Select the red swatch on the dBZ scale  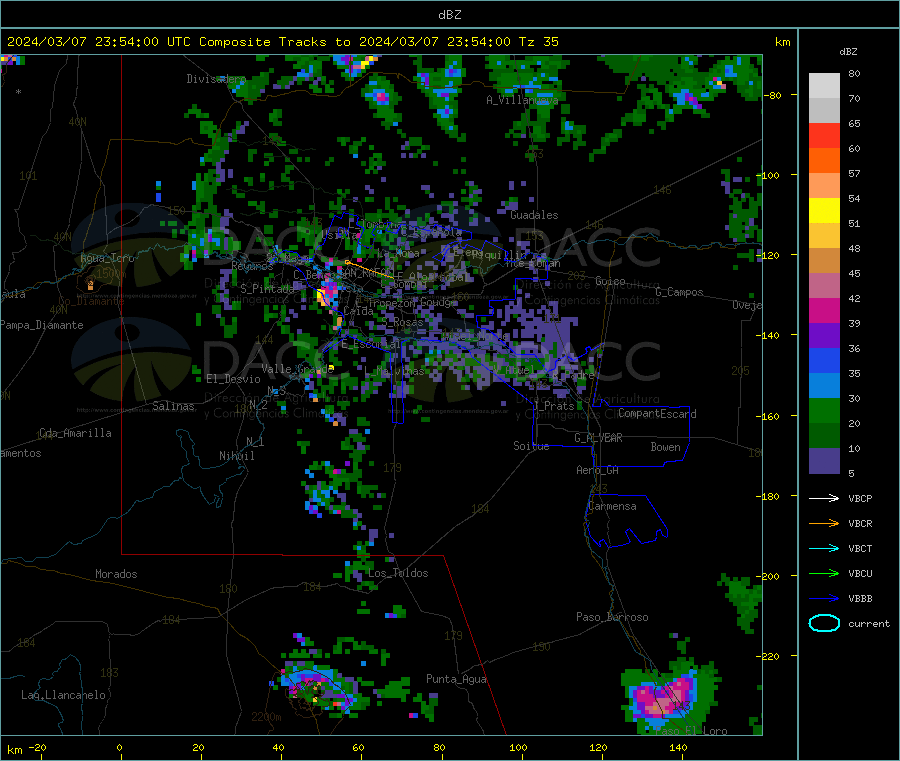click(x=824, y=135)
